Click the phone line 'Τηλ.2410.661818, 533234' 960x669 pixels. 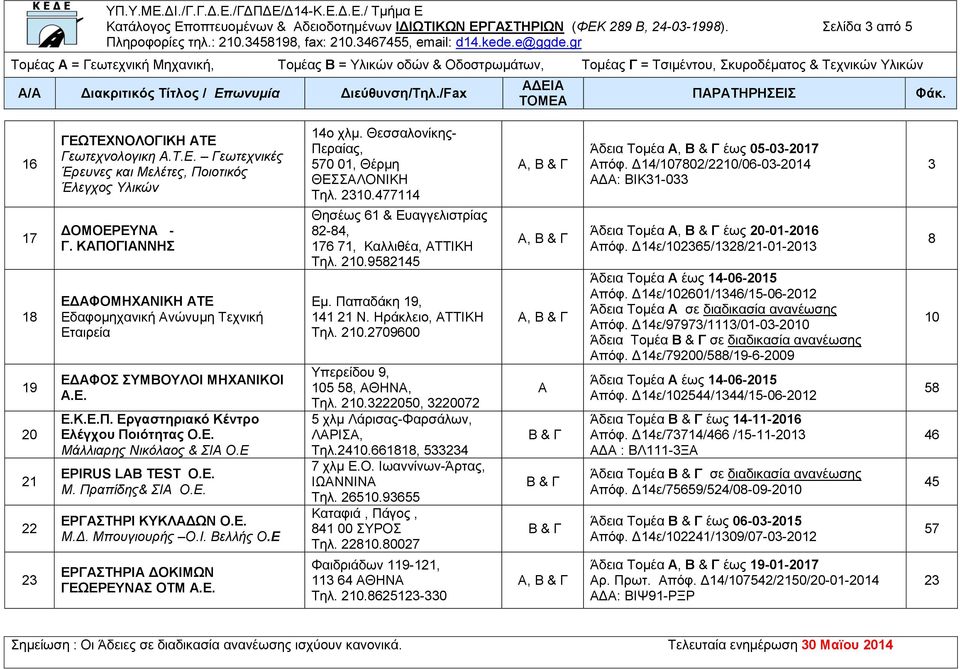tap(389, 450)
